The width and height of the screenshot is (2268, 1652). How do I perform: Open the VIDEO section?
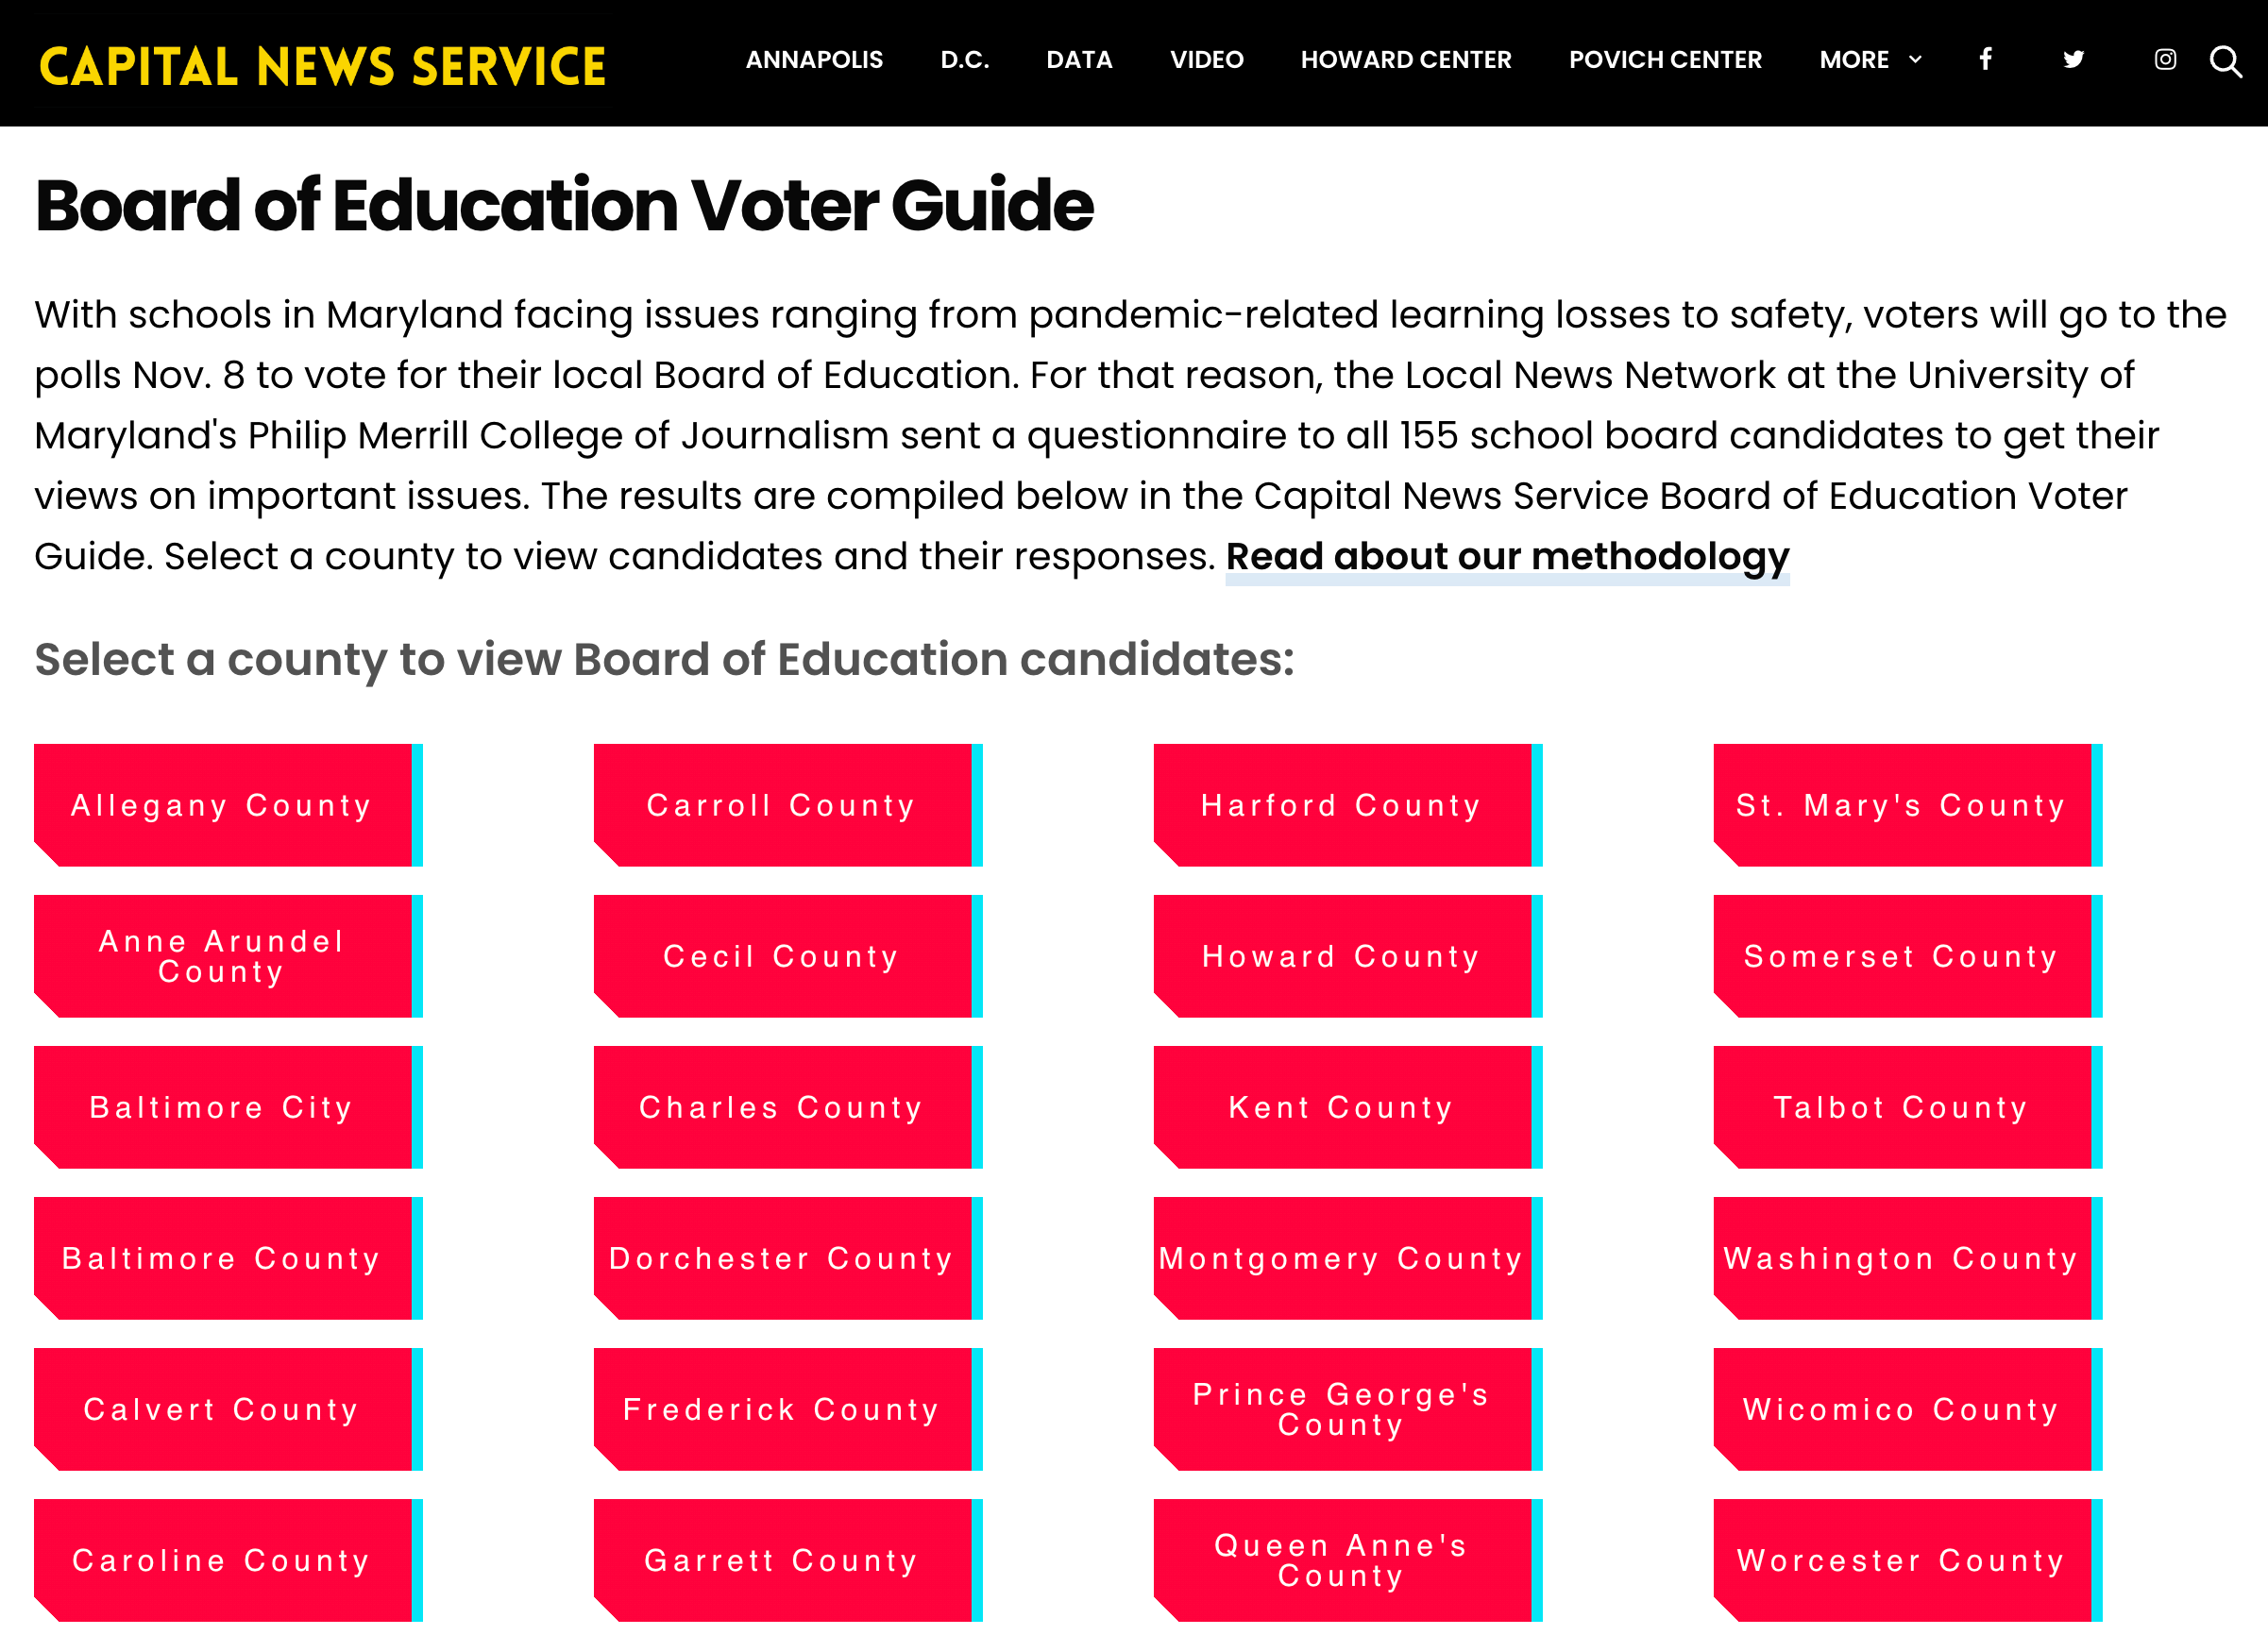[1206, 60]
